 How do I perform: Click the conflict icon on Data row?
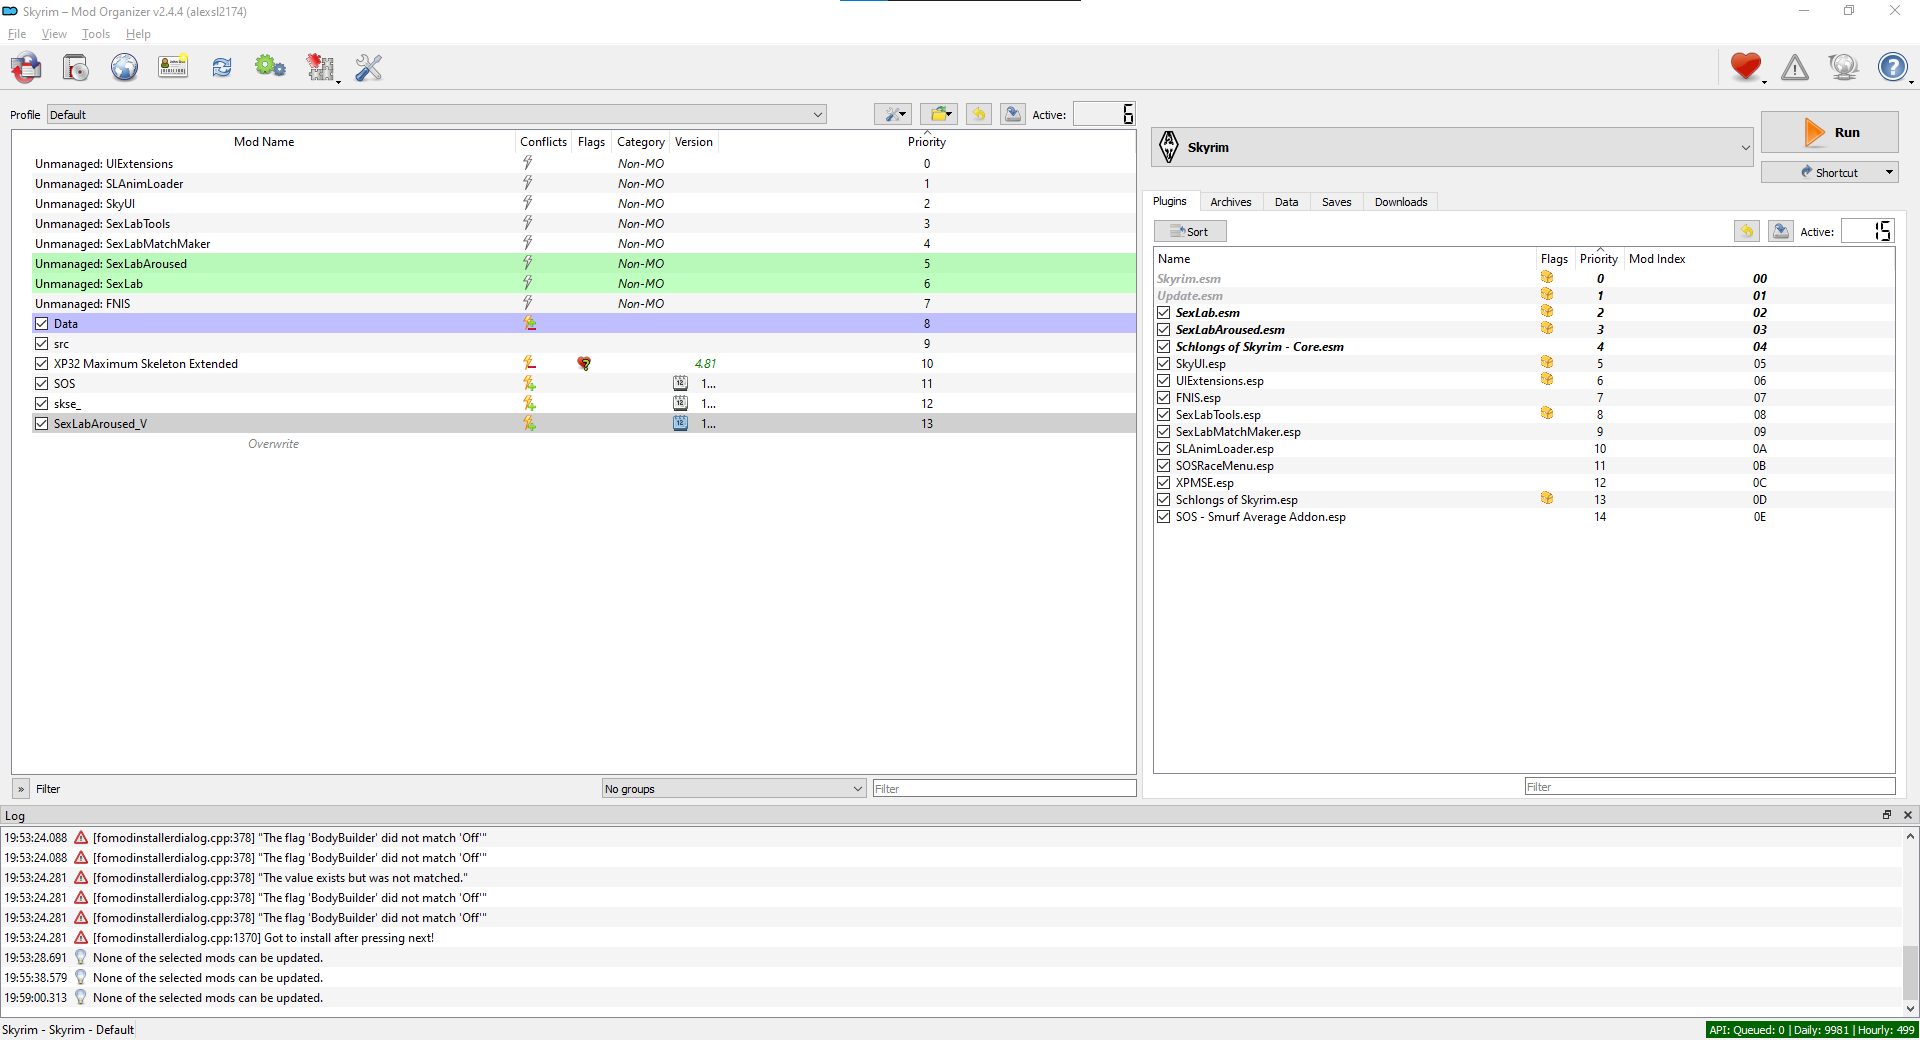530,323
